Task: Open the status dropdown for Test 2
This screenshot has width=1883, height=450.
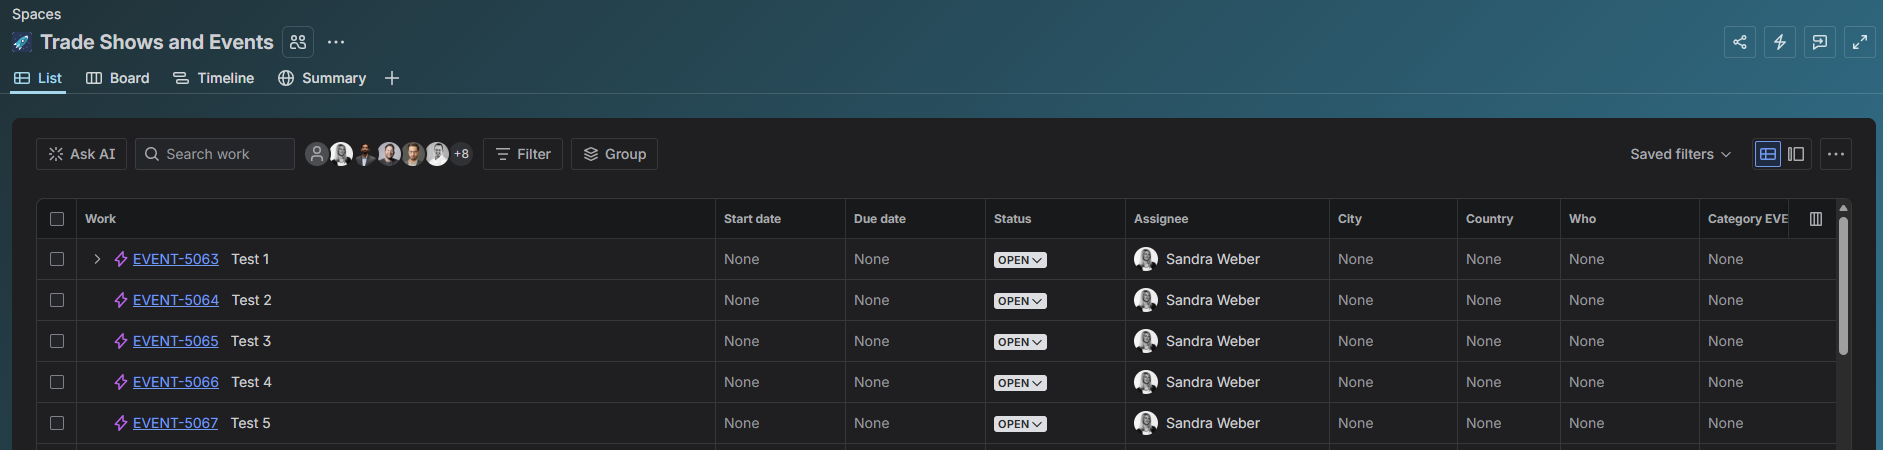Action: [x=1020, y=301]
